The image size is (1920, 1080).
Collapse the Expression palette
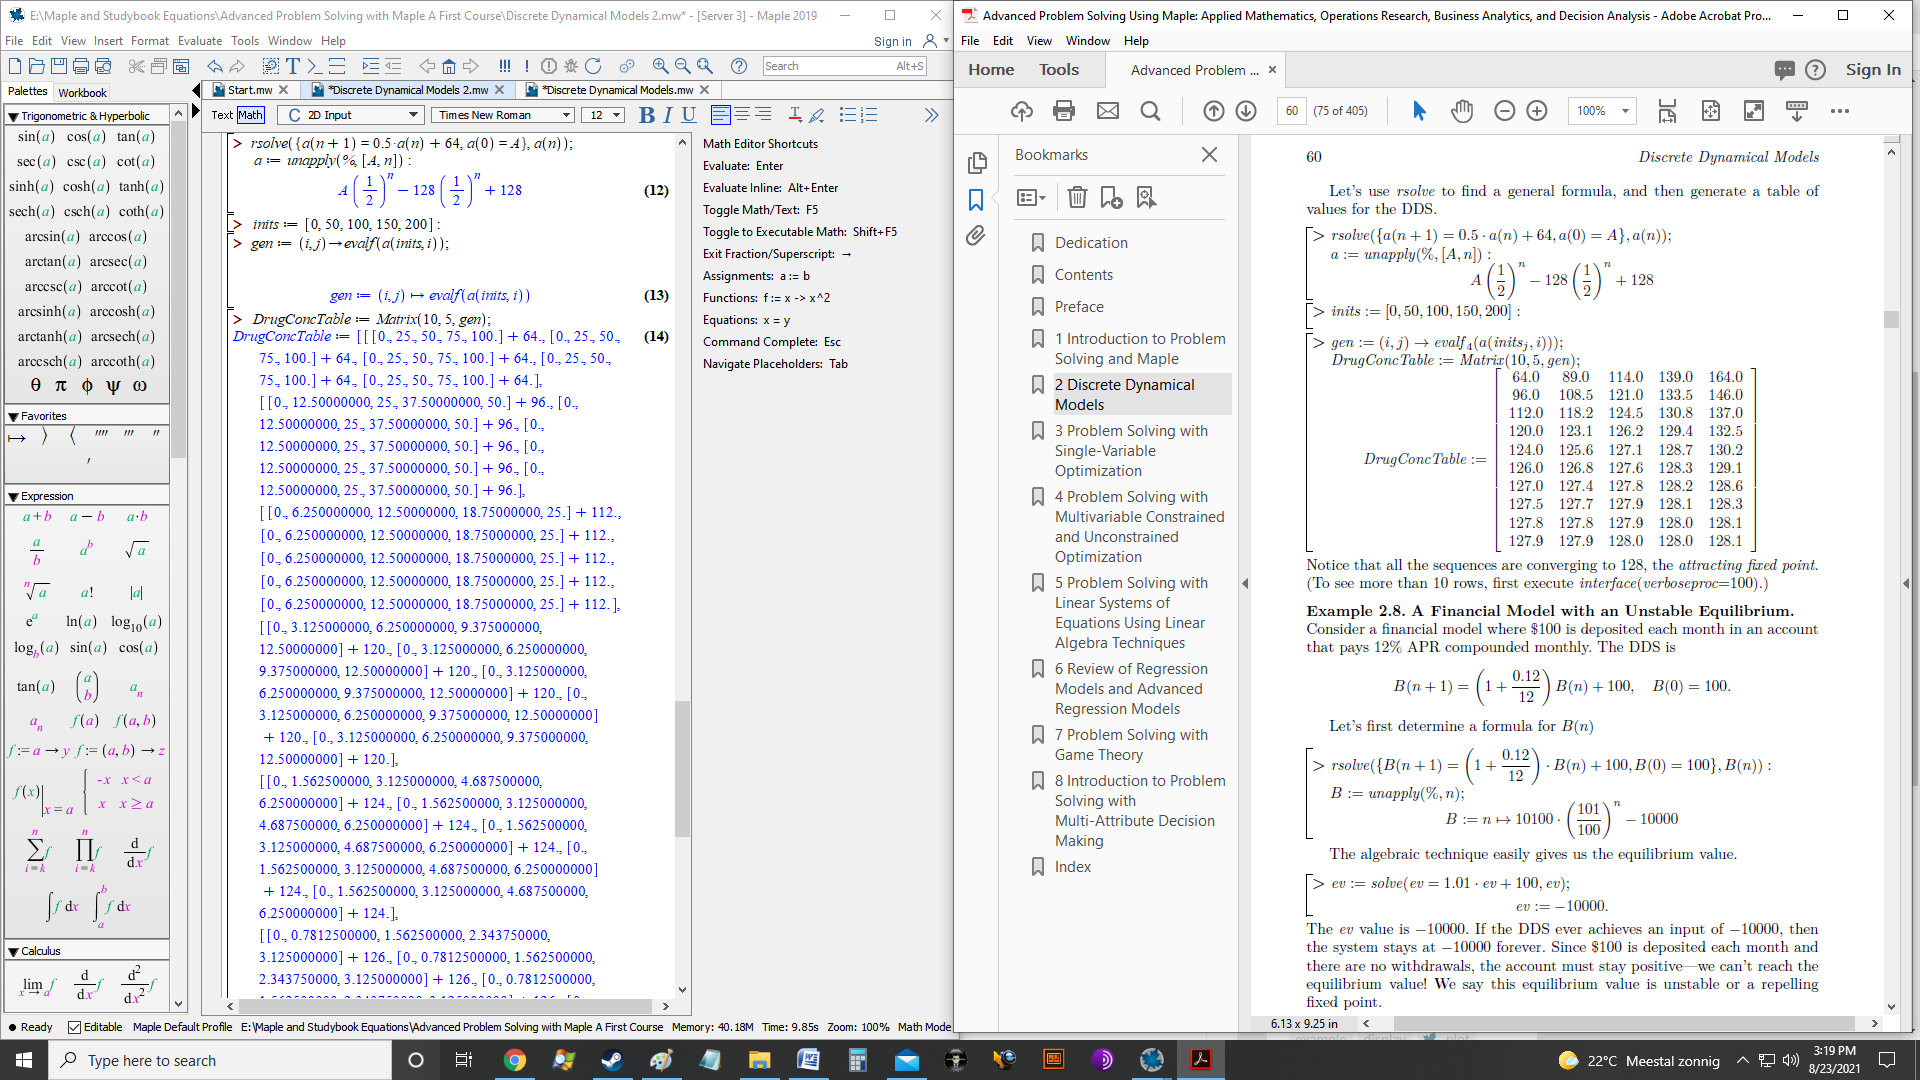[13, 496]
